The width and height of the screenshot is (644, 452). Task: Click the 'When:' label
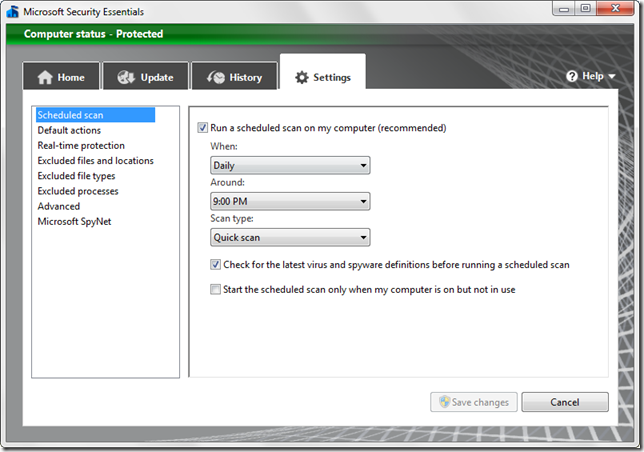click(224, 146)
